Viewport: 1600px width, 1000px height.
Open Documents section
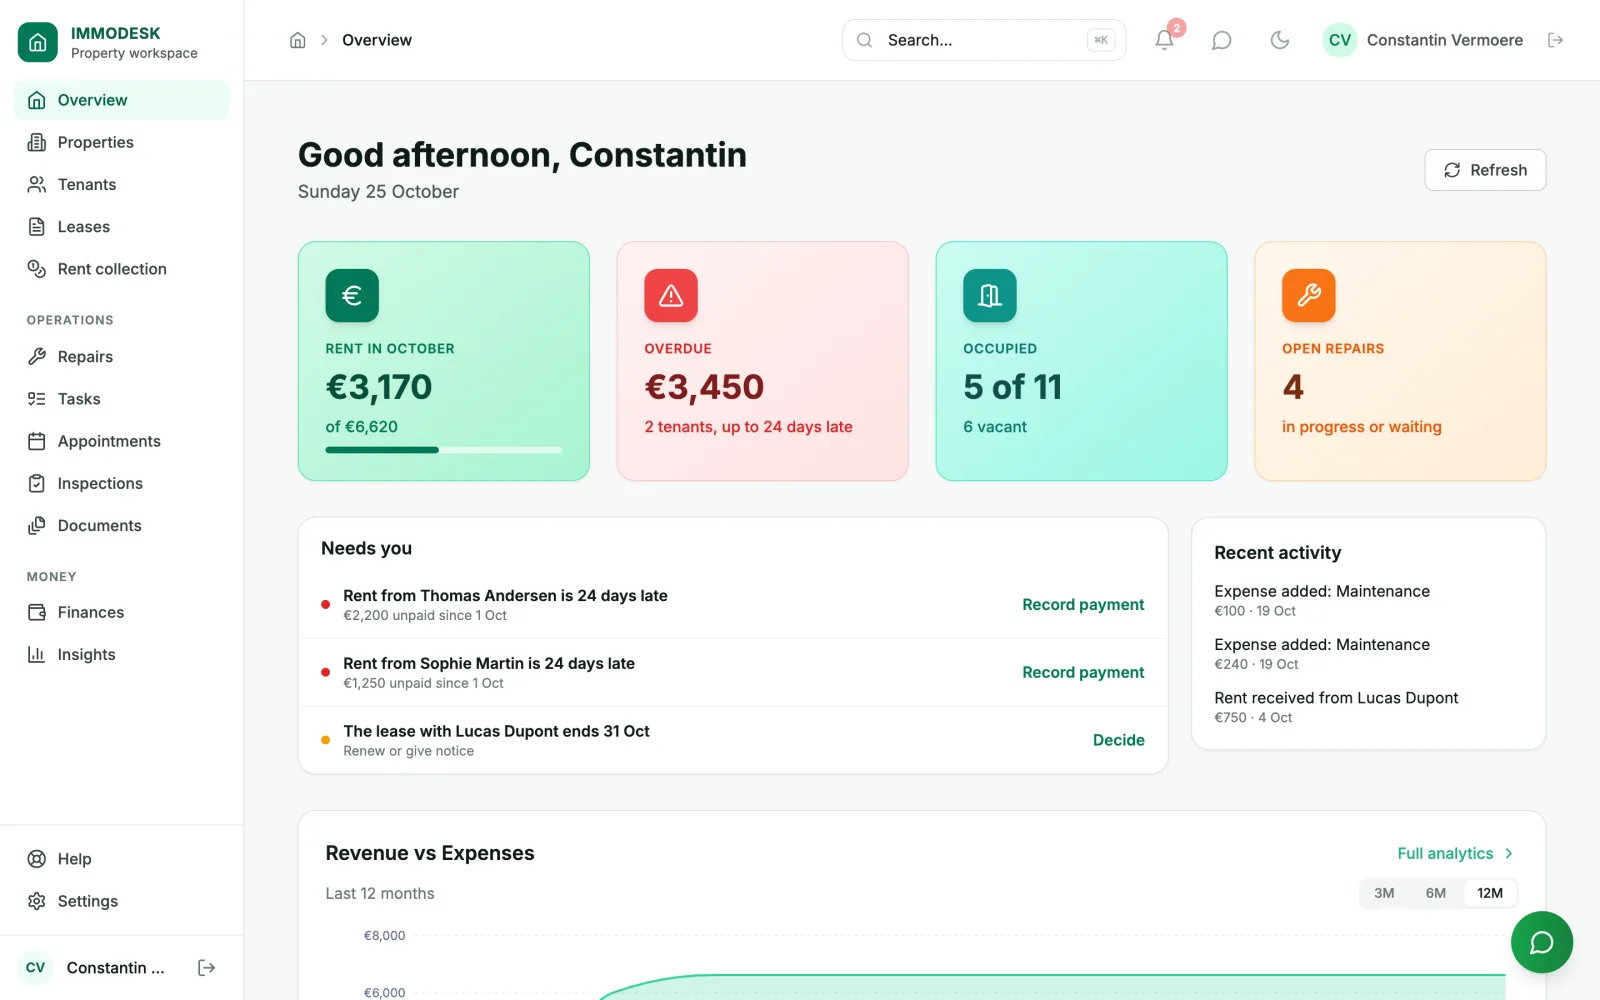coord(122,525)
